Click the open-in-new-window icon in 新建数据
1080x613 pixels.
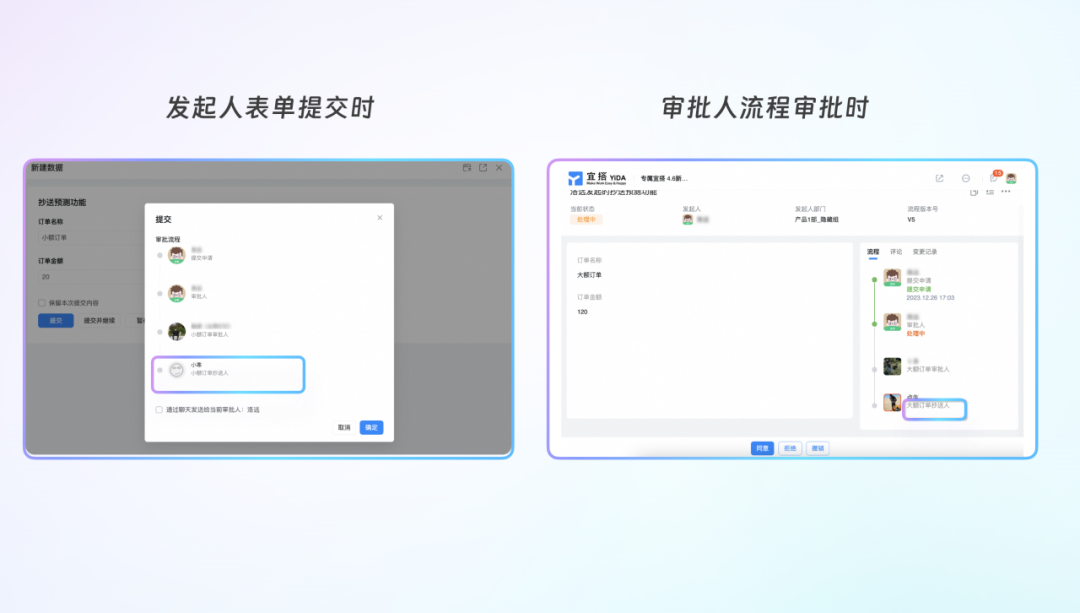(483, 167)
